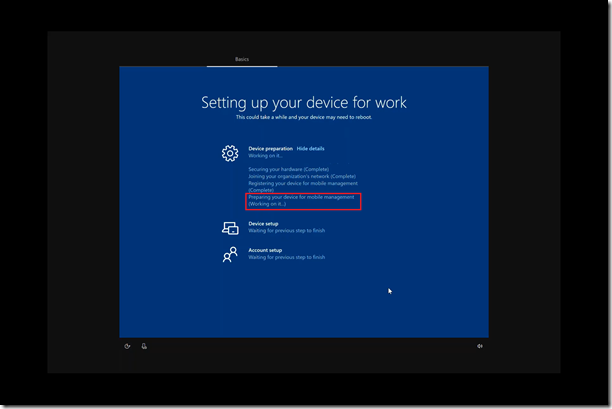The height and width of the screenshot is (409, 612).
Task: Click Registering your device for mobile management
Action: pyautogui.click(x=301, y=184)
